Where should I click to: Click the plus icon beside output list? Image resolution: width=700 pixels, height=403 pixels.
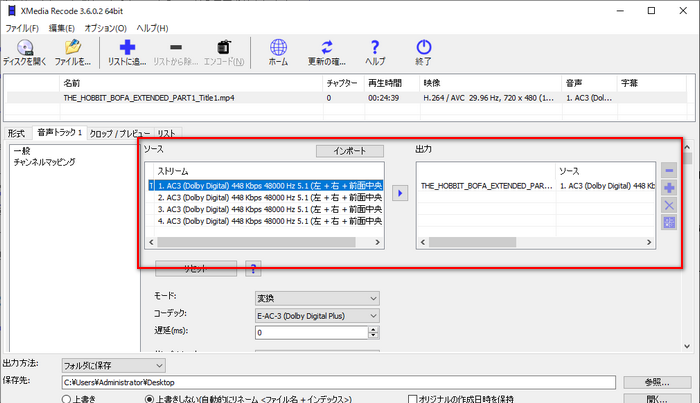669,188
